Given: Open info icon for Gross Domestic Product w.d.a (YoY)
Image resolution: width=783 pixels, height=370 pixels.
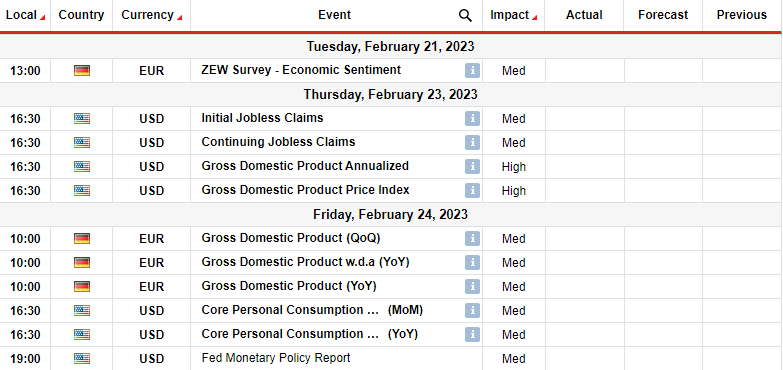Looking at the screenshot, I should point(472,262).
